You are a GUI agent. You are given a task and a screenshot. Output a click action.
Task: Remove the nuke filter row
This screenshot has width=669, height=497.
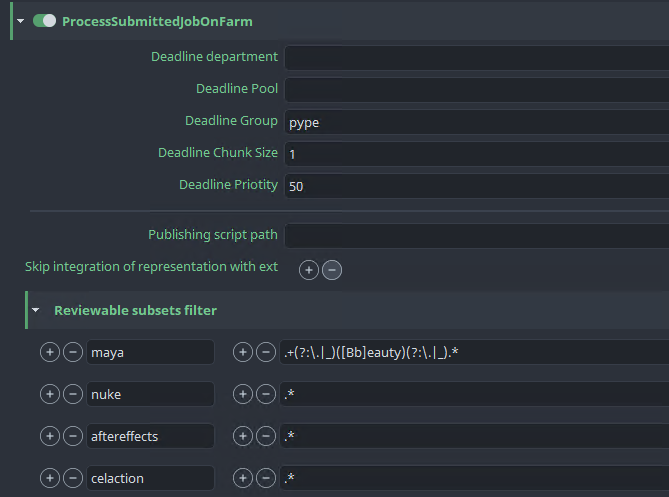pyautogui.click(x=73, y=394)
